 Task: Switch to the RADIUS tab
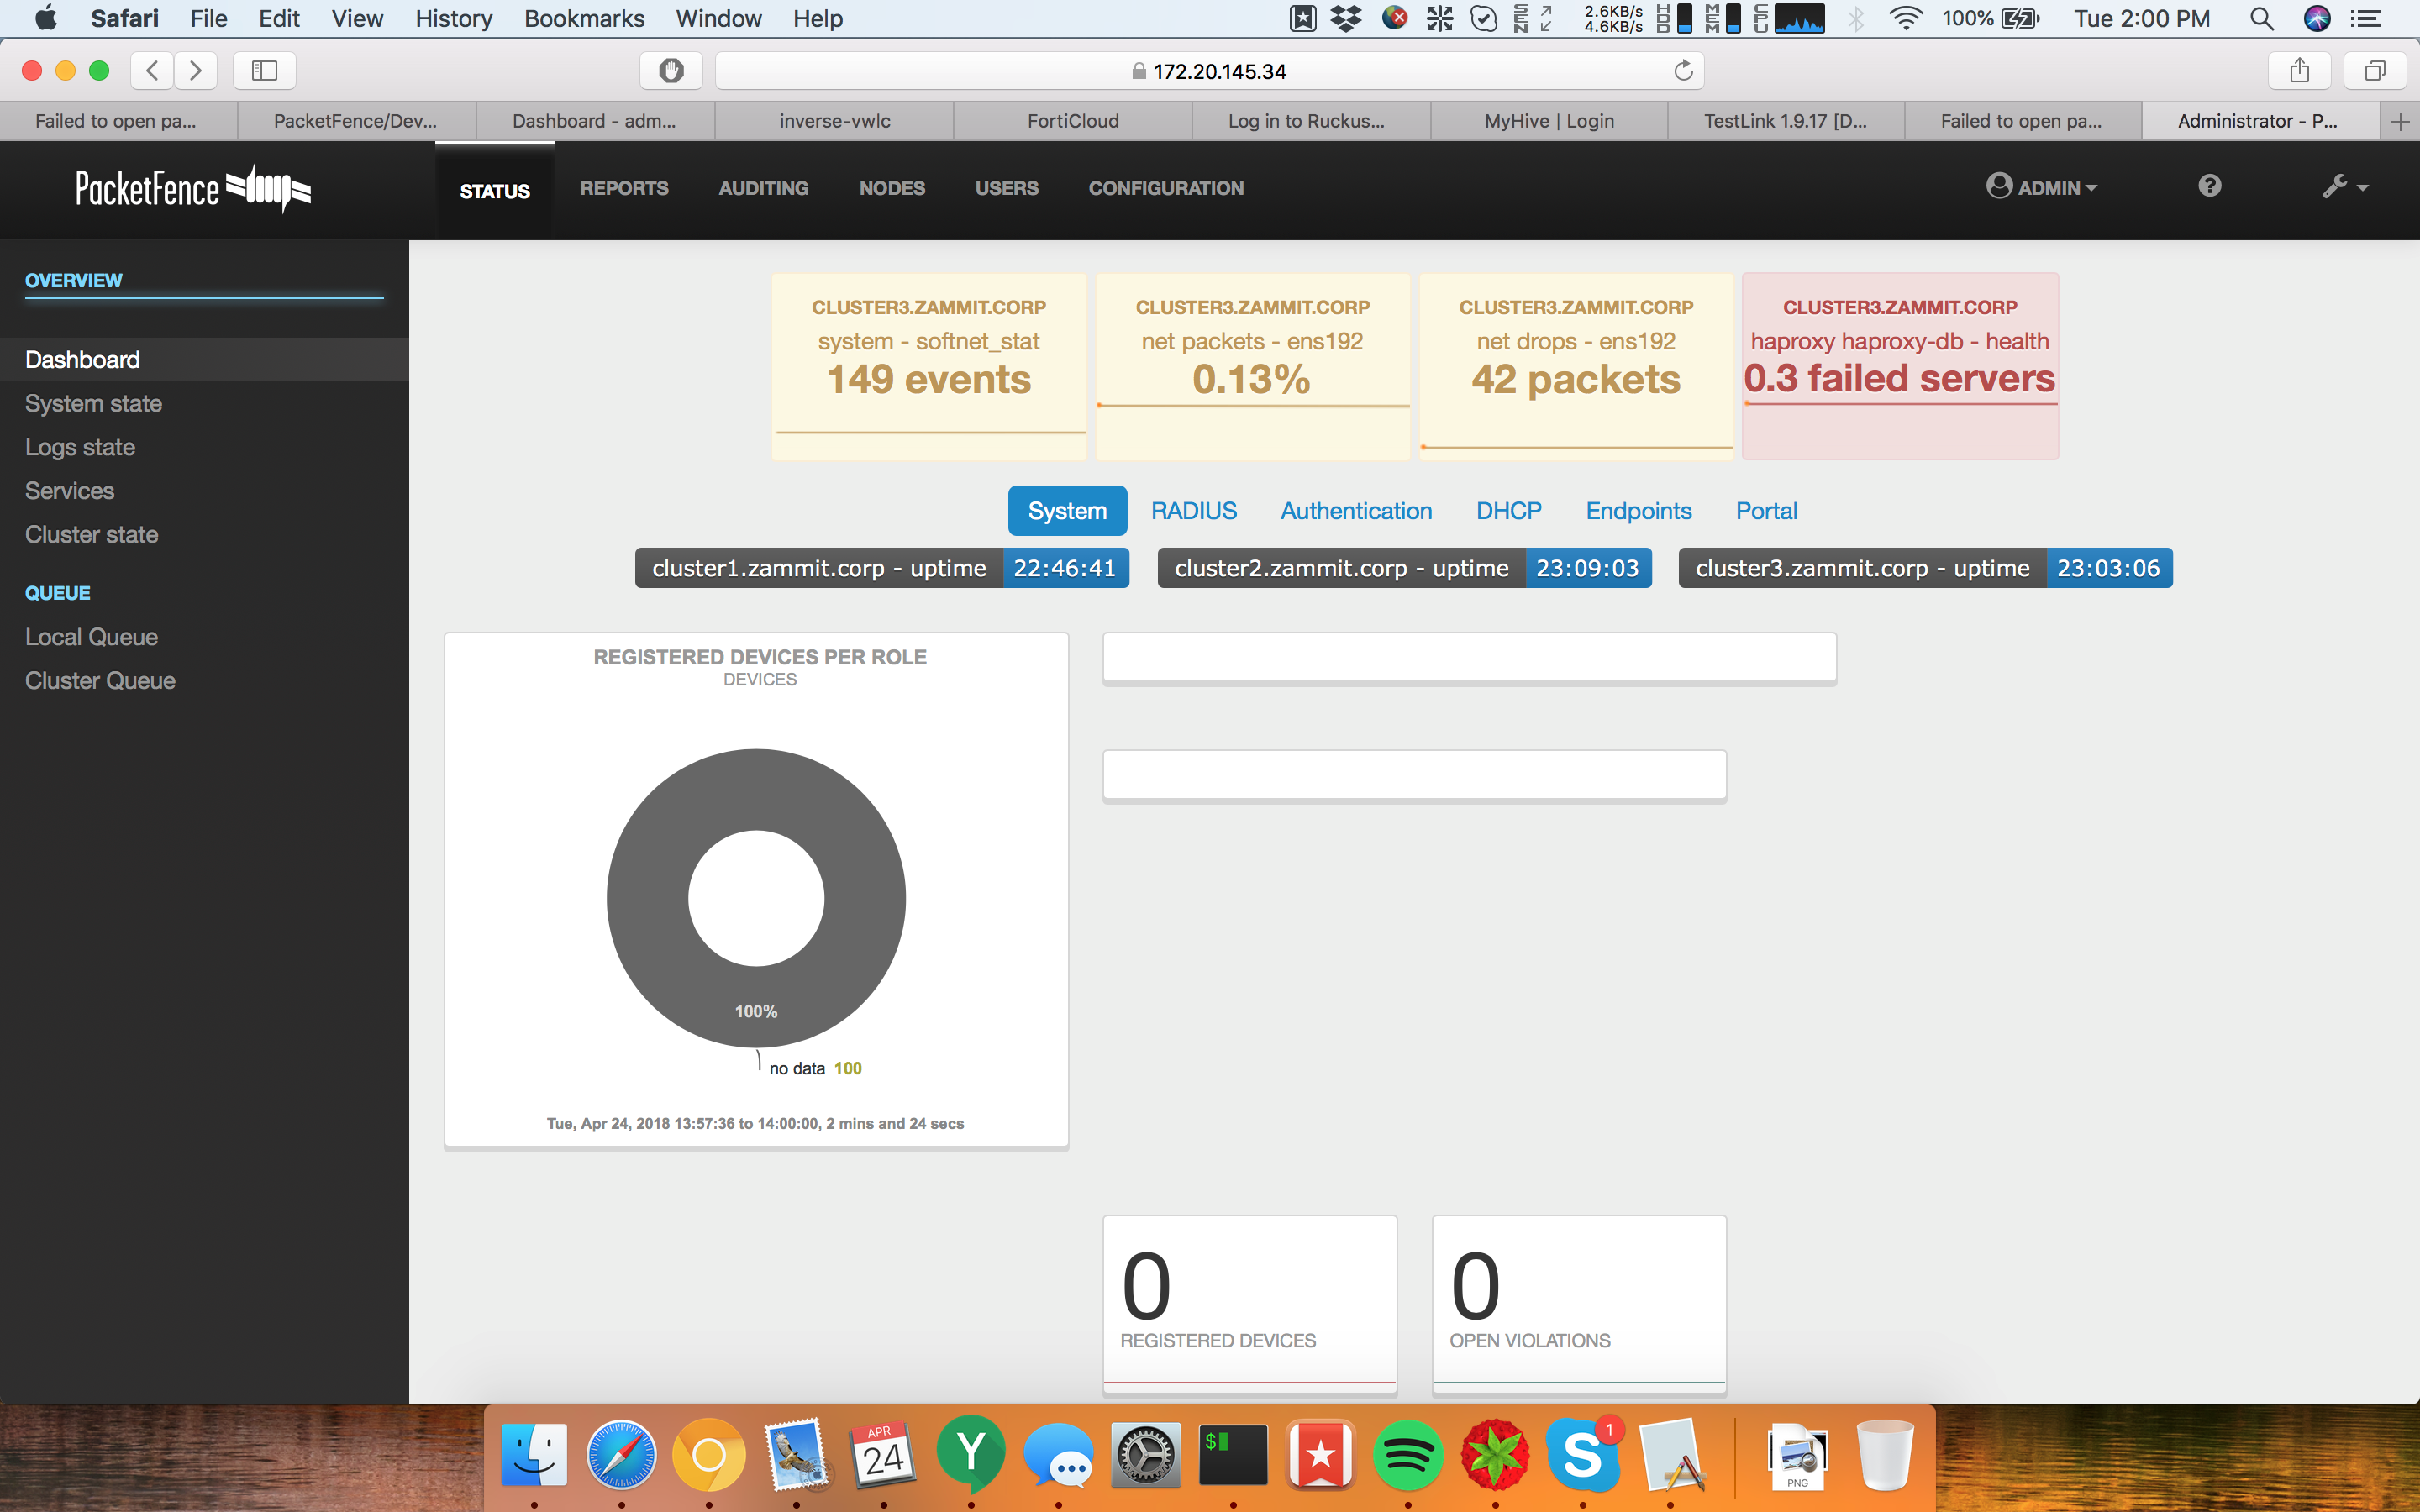point(1193,510)
